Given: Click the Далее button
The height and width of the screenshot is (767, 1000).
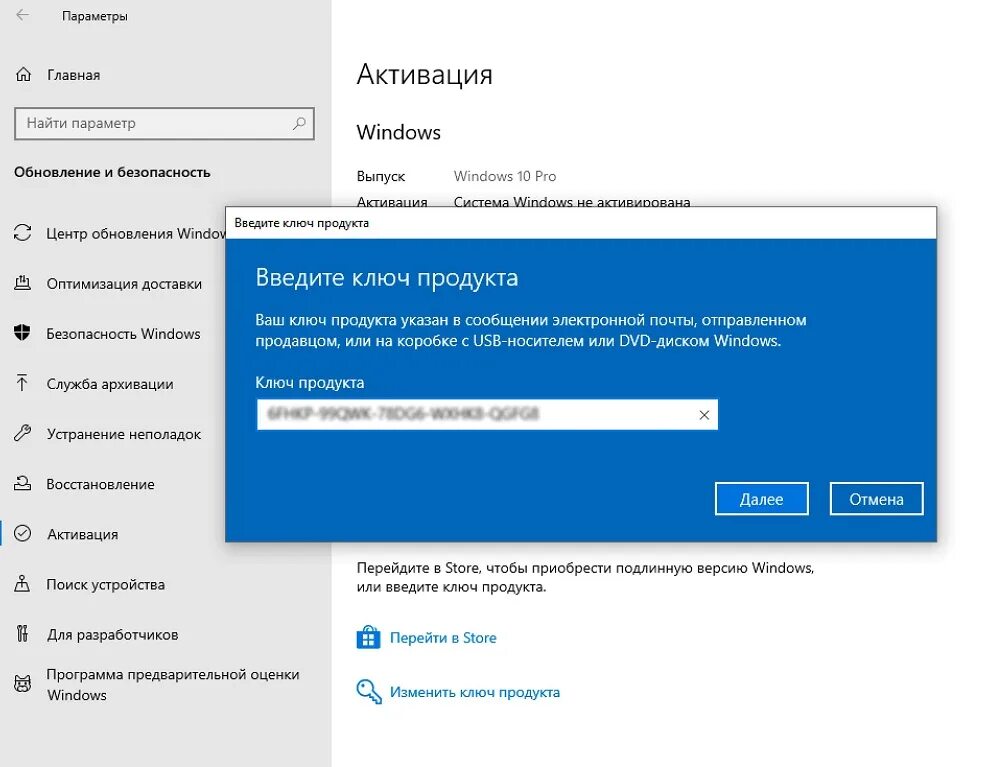Looking at the screenshot, I should (x=761, y=499).
